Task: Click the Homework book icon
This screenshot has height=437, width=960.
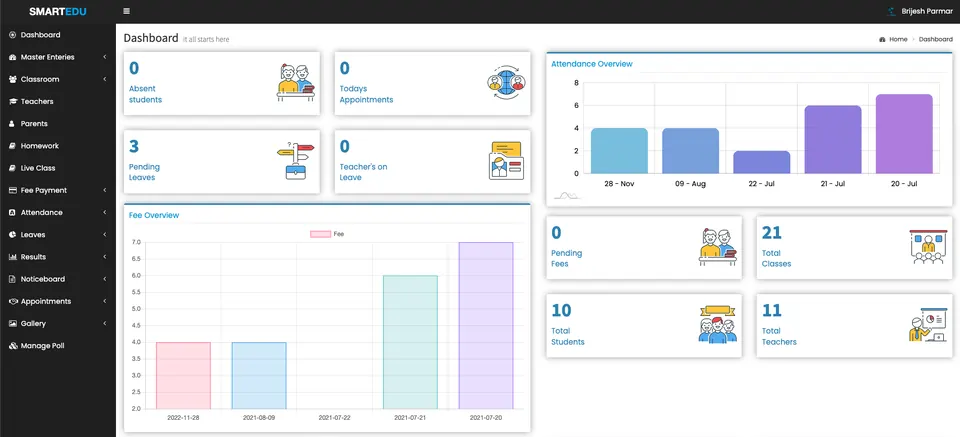Action: (12, 146)
